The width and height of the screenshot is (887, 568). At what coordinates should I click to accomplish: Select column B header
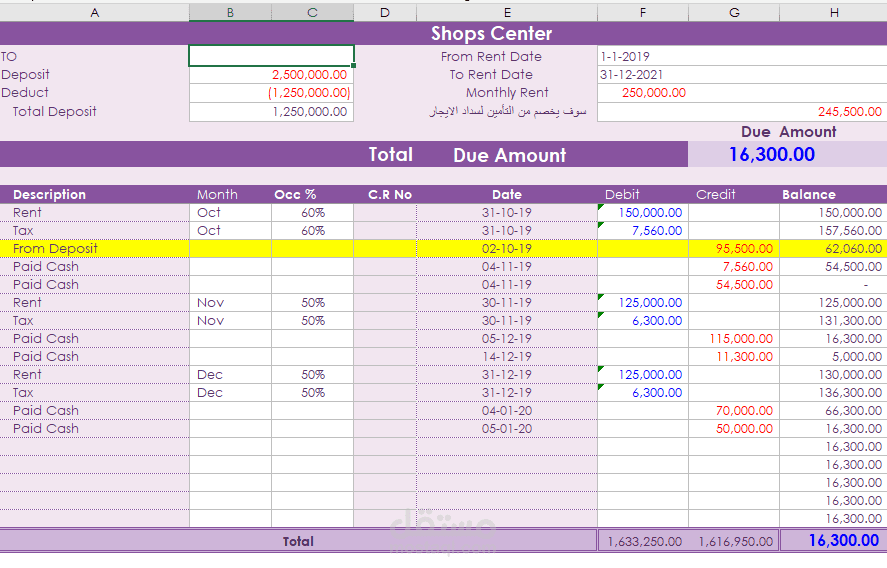230,12
